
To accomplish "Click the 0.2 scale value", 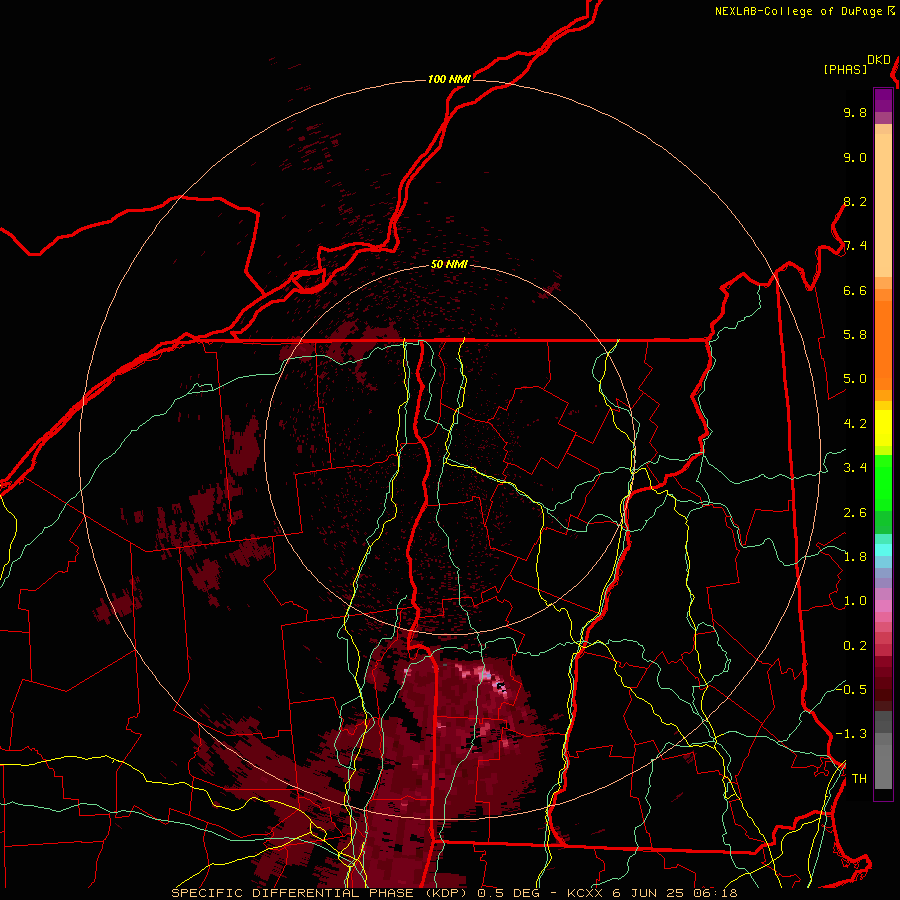I will (x=855, y=646).
